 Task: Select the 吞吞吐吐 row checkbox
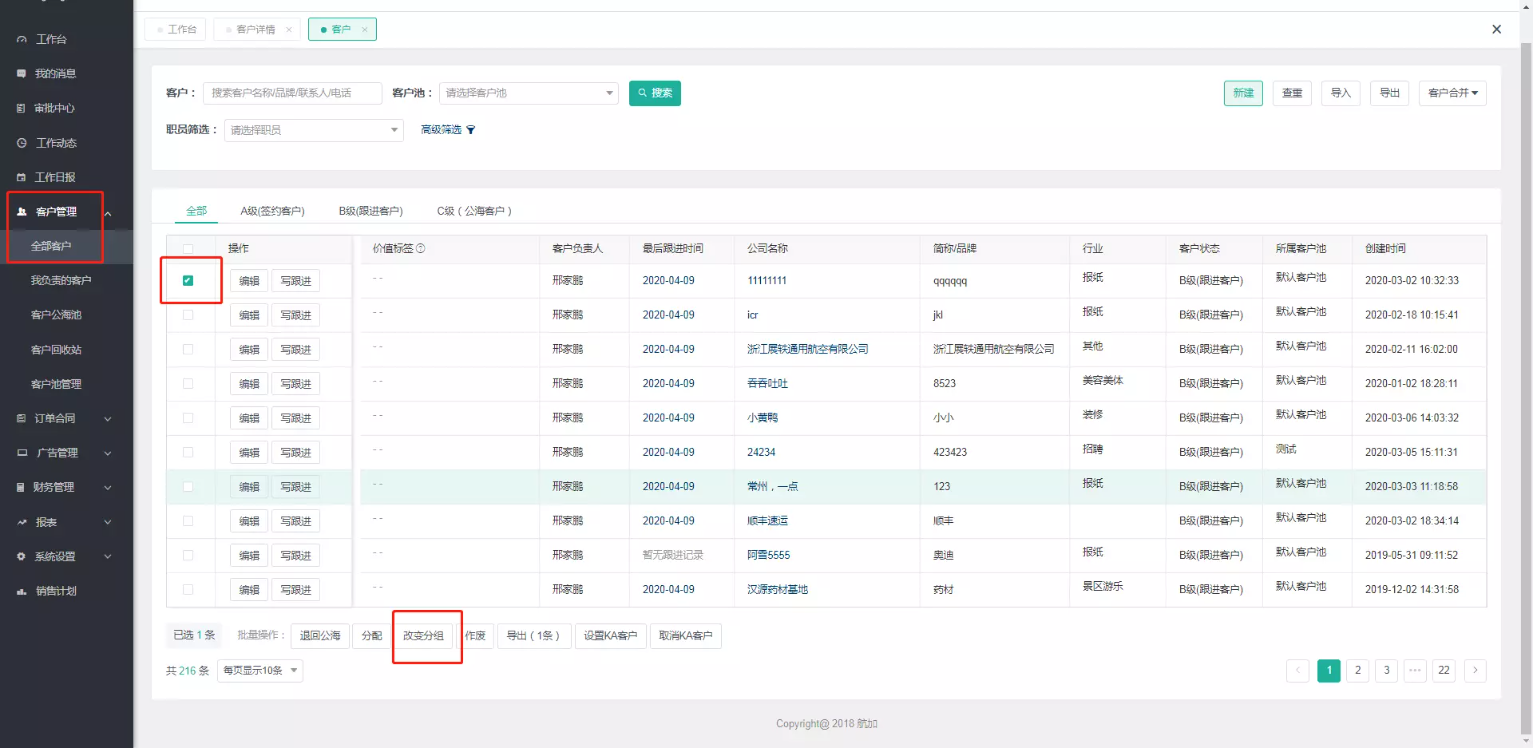(188, 383)
